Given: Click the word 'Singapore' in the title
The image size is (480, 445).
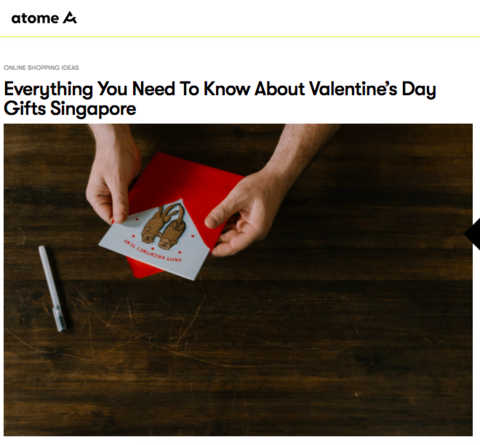Looking at the screenshot, I should click(93, 109).
